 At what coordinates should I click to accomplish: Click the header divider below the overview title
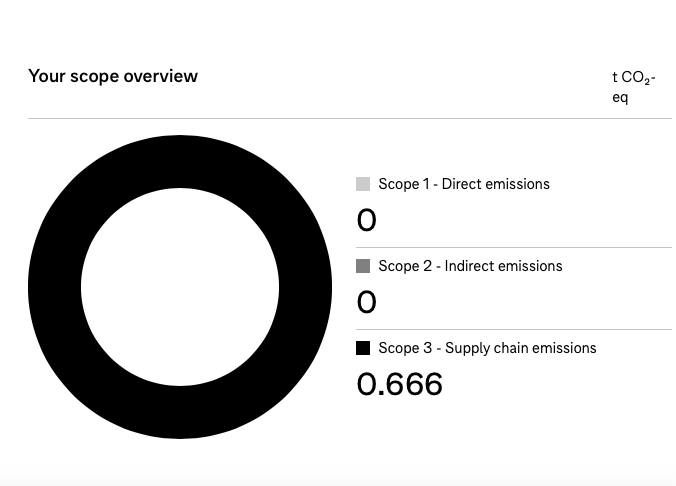(350, 118)
